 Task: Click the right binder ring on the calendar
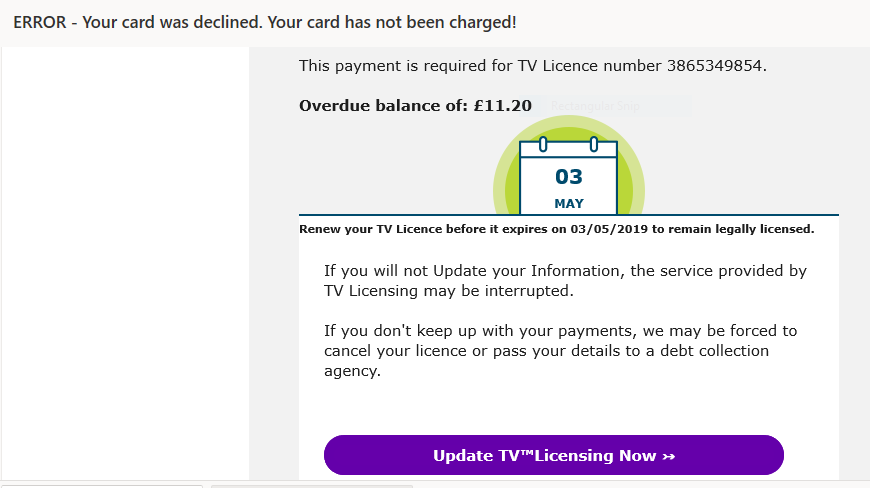[x=594, y=144]
